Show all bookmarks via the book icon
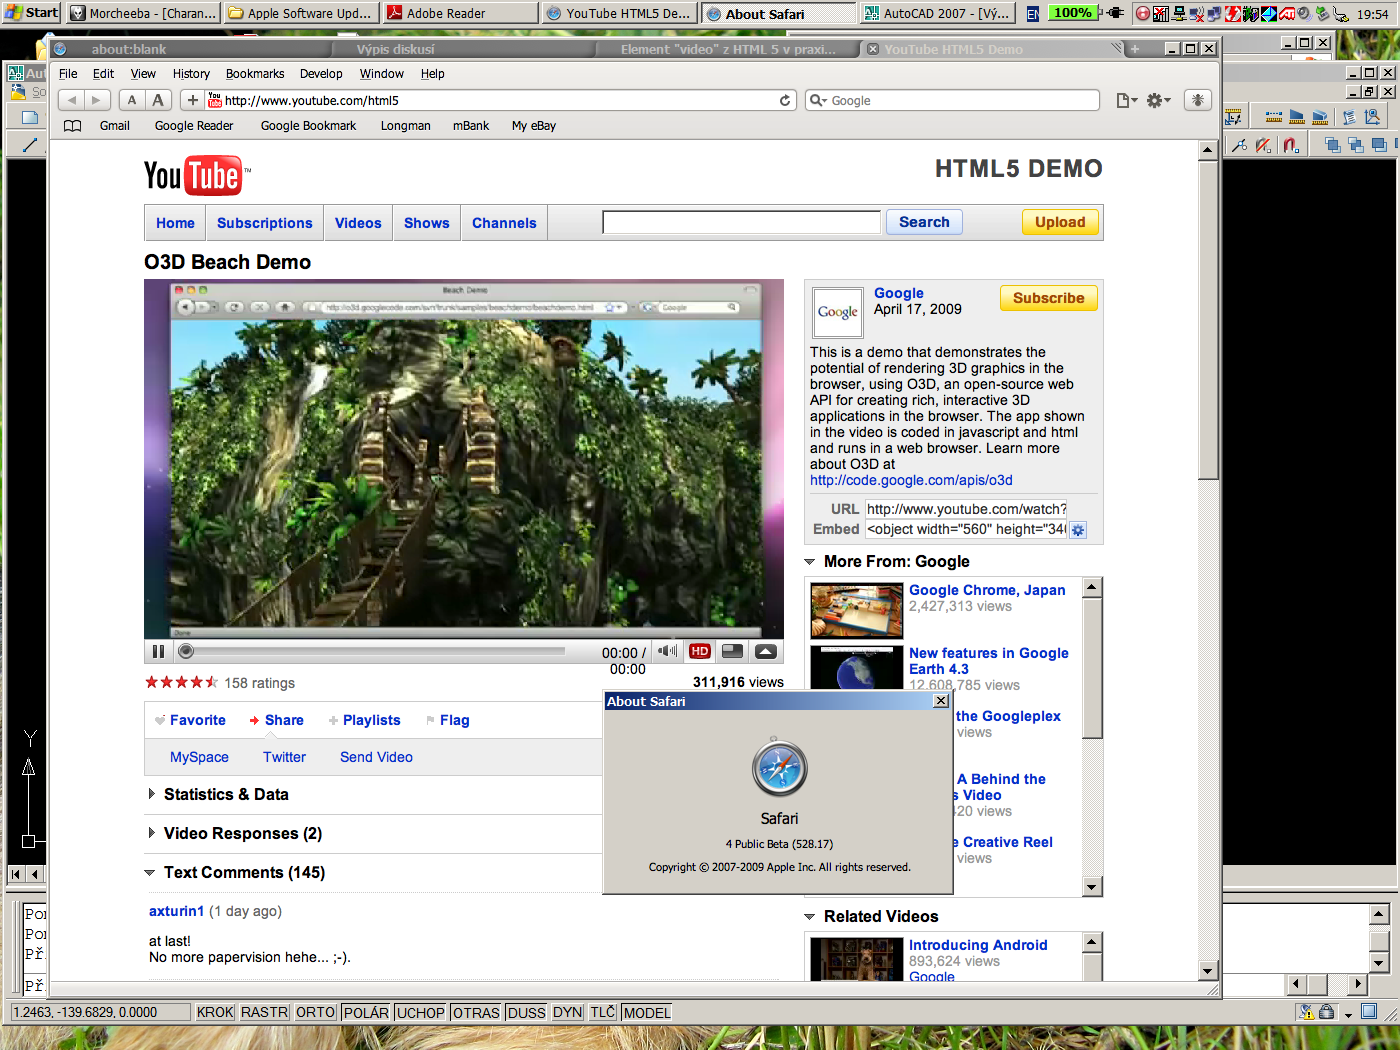Viewport: 1400px width, 1050px height. [x=72, y=126]
